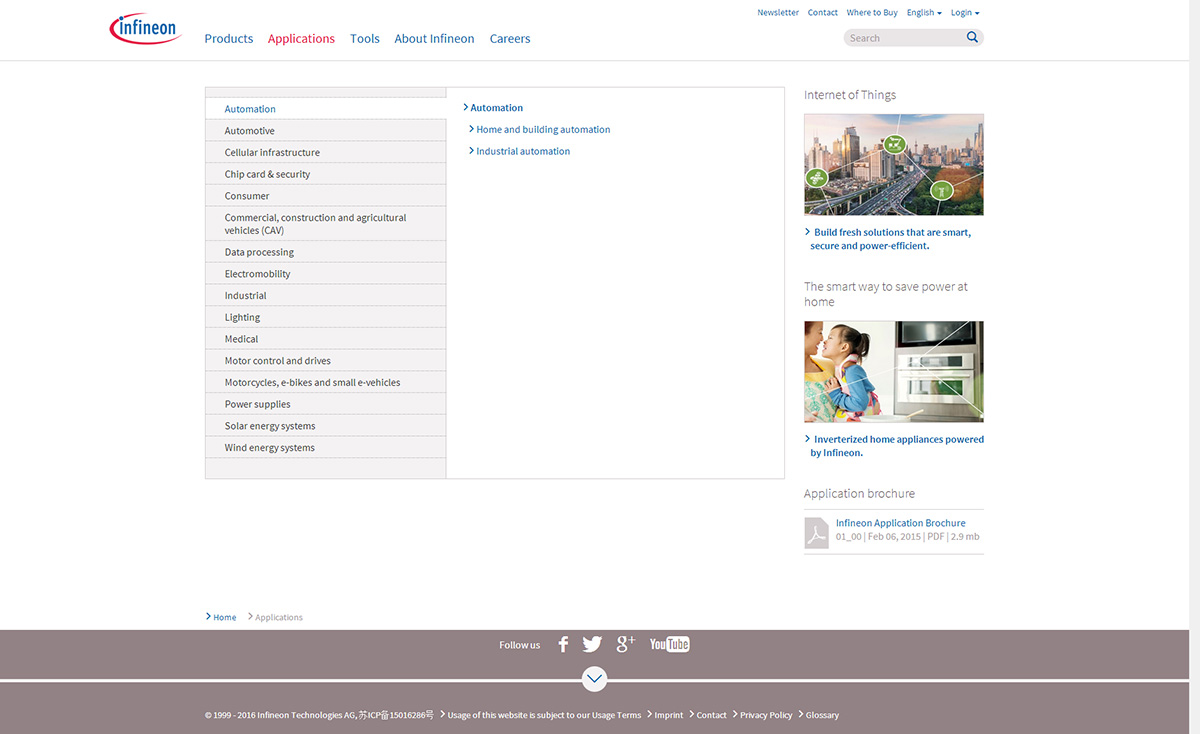Click the Infineon logo
This screenshot has height=734, width=1200.
[x=145, y=29]
